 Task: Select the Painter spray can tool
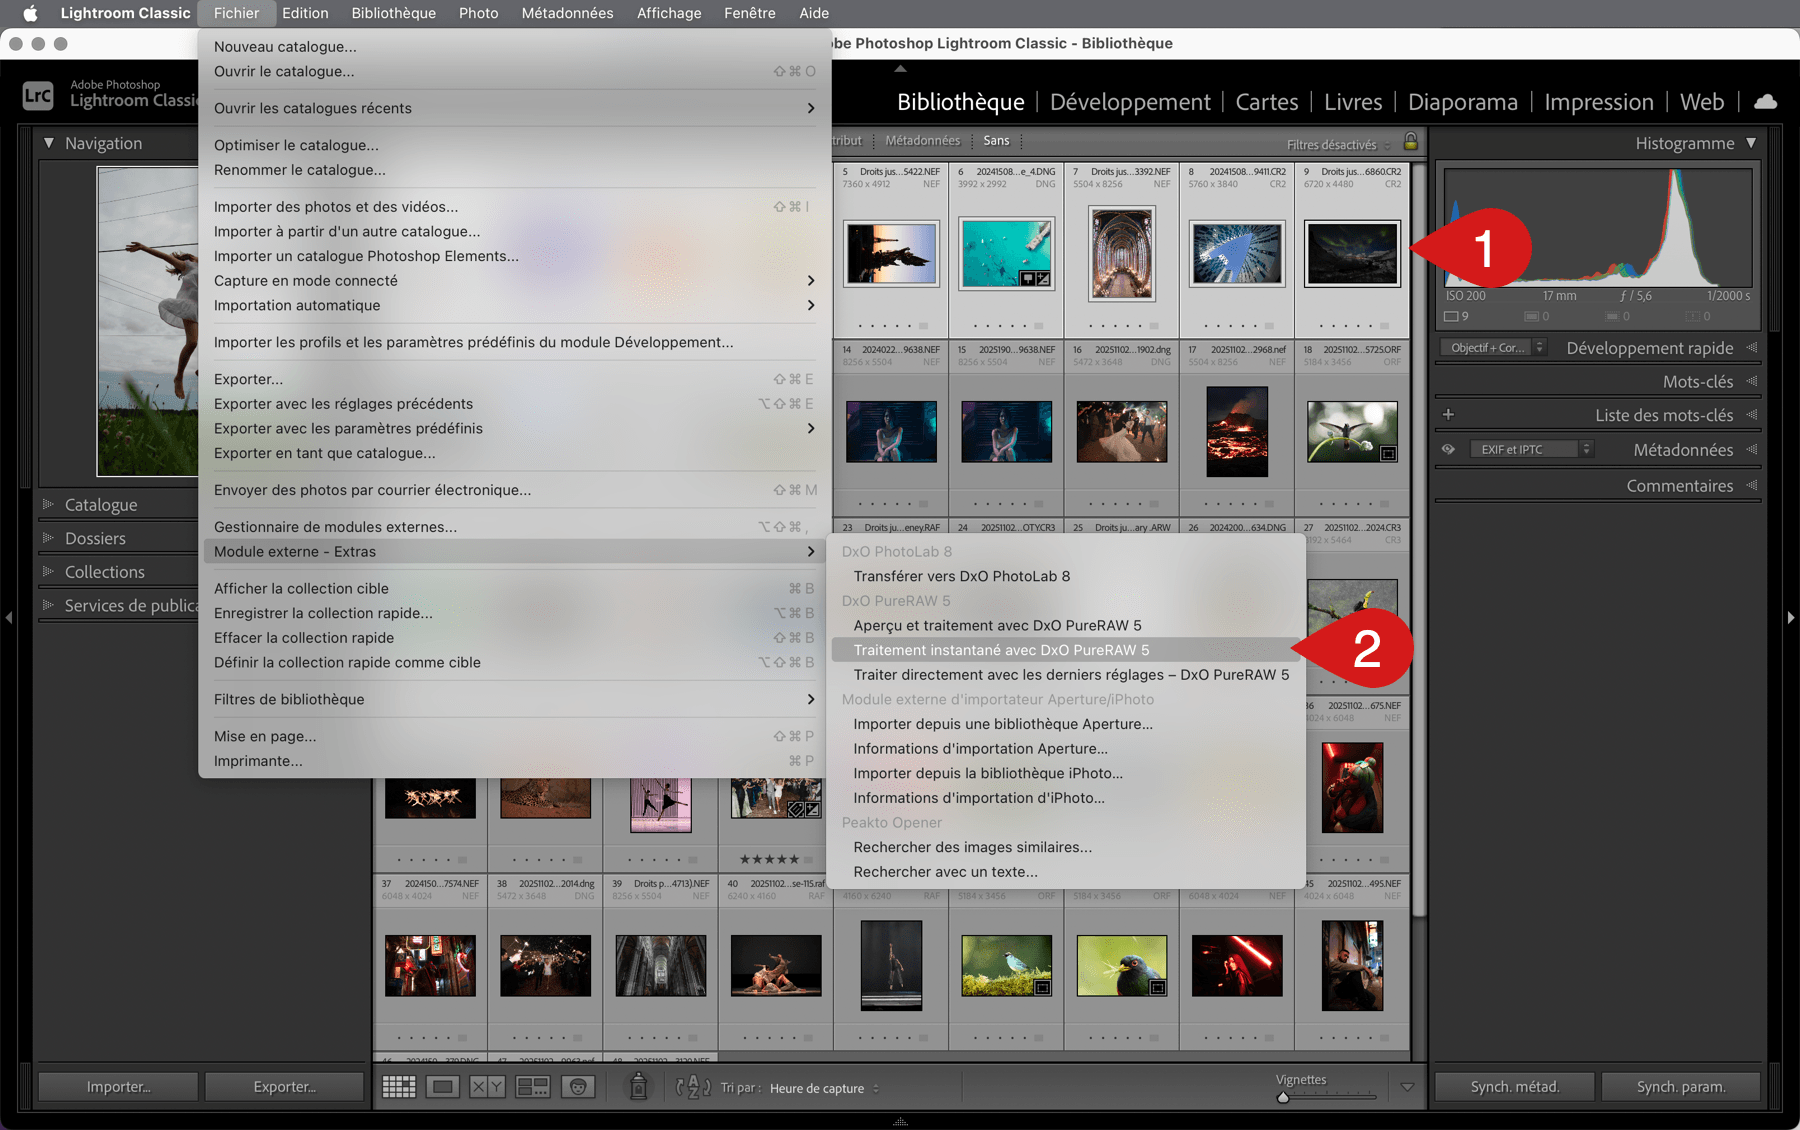pyautogui.click(x=638, y=1086)
